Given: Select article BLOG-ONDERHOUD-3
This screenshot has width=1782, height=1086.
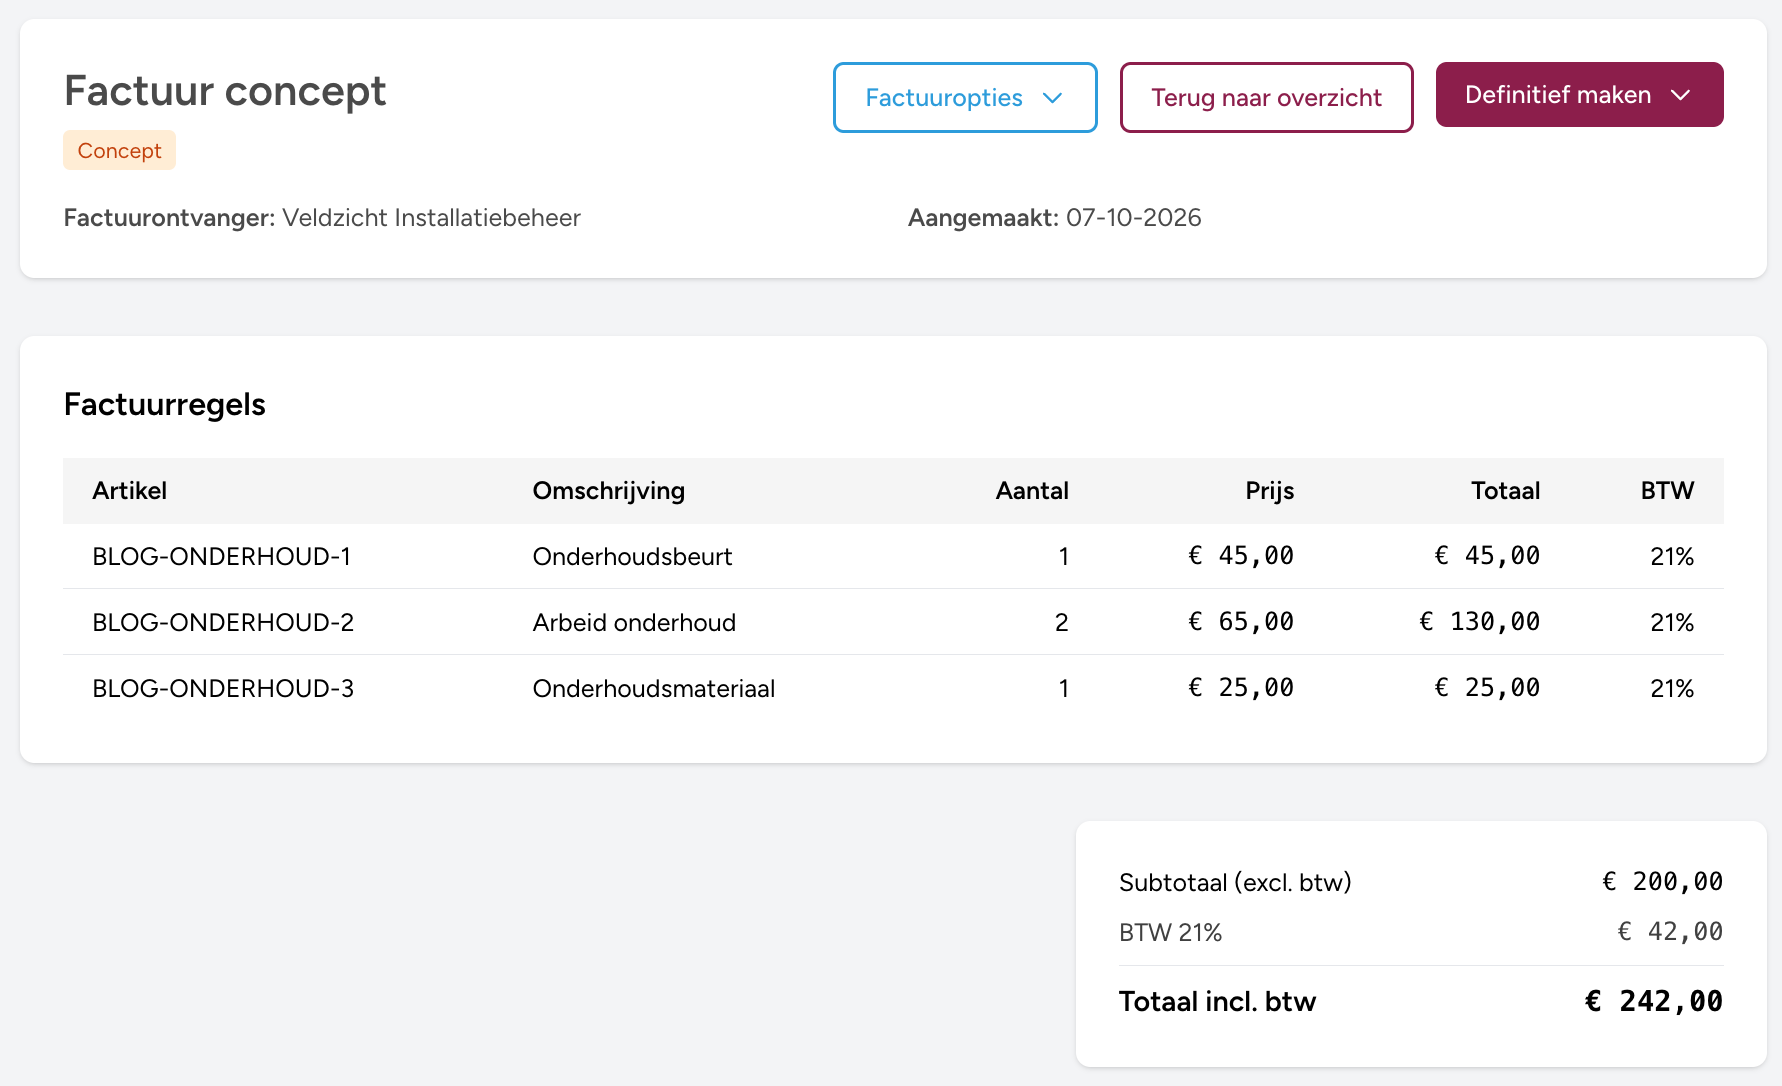Looking at the screenshot, I should pos(223,688).
